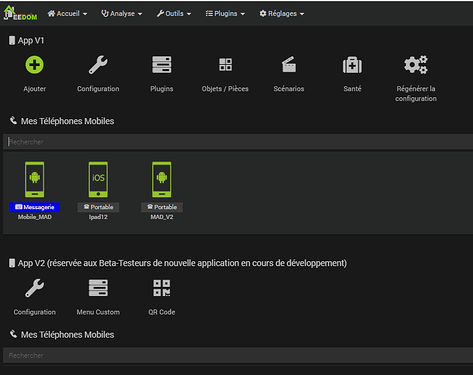
Task: Select the Mobile_MAD Android phone
Action: point(35,180)
